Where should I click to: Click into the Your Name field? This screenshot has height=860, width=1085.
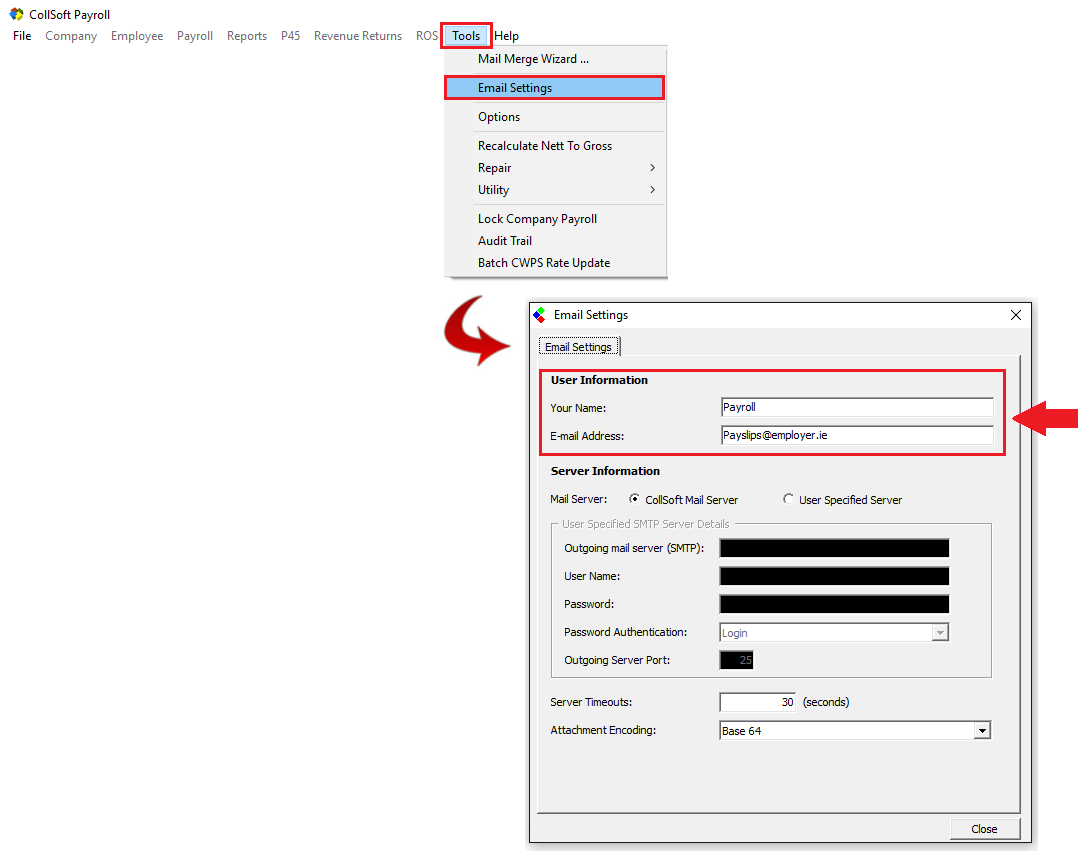pyautogui.click(x=856, y=407)
